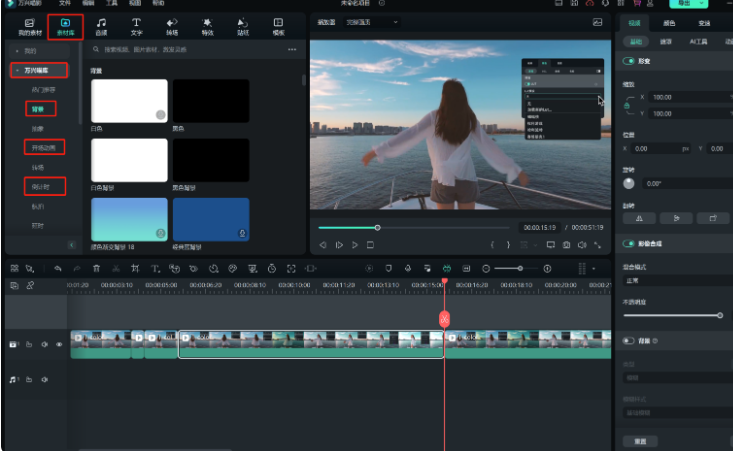This screenshot has height=451, width=733.
Task: Toggle the 形变 (transform) switch
Action: (x=630, y=62)
